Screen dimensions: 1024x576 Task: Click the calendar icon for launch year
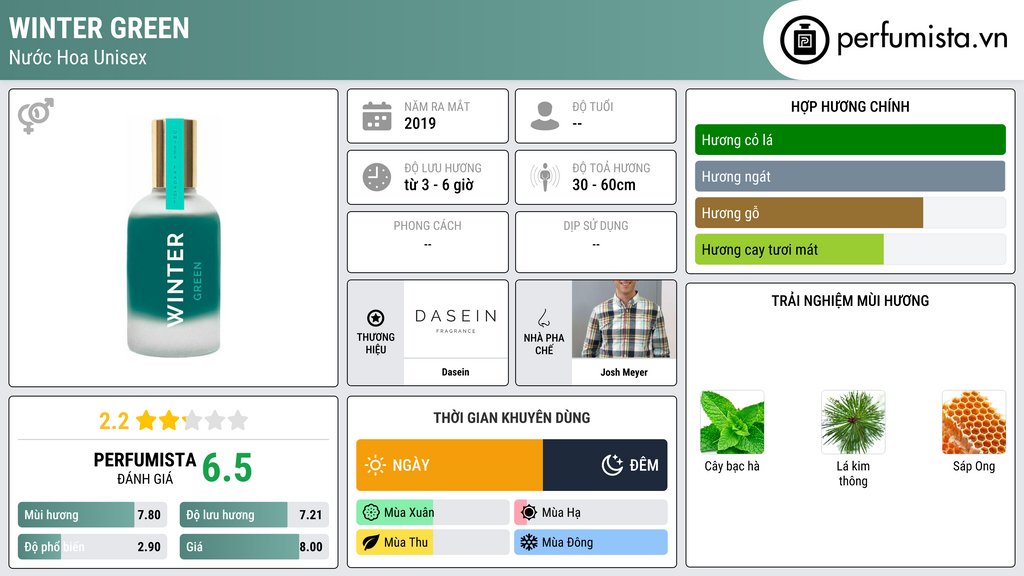pyautogui.click(x=377, y=116)
